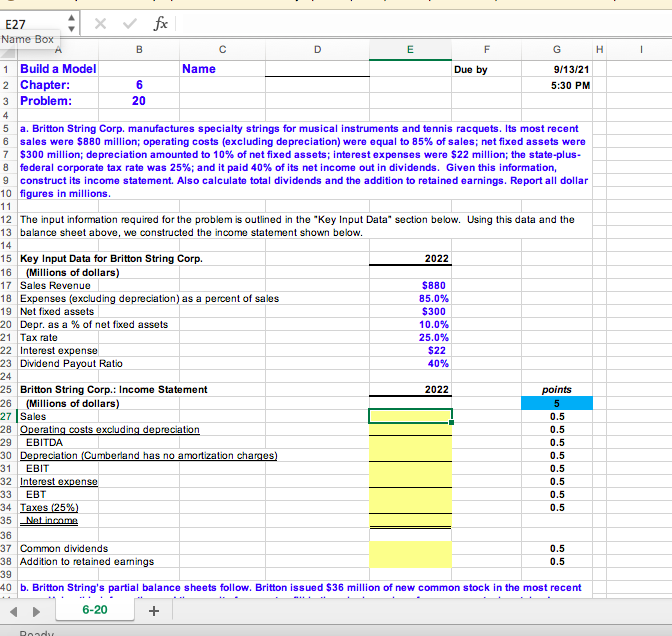Click the yellow Net income answer cell
Viewport: 672px width, 636px height.
[410, 520]
